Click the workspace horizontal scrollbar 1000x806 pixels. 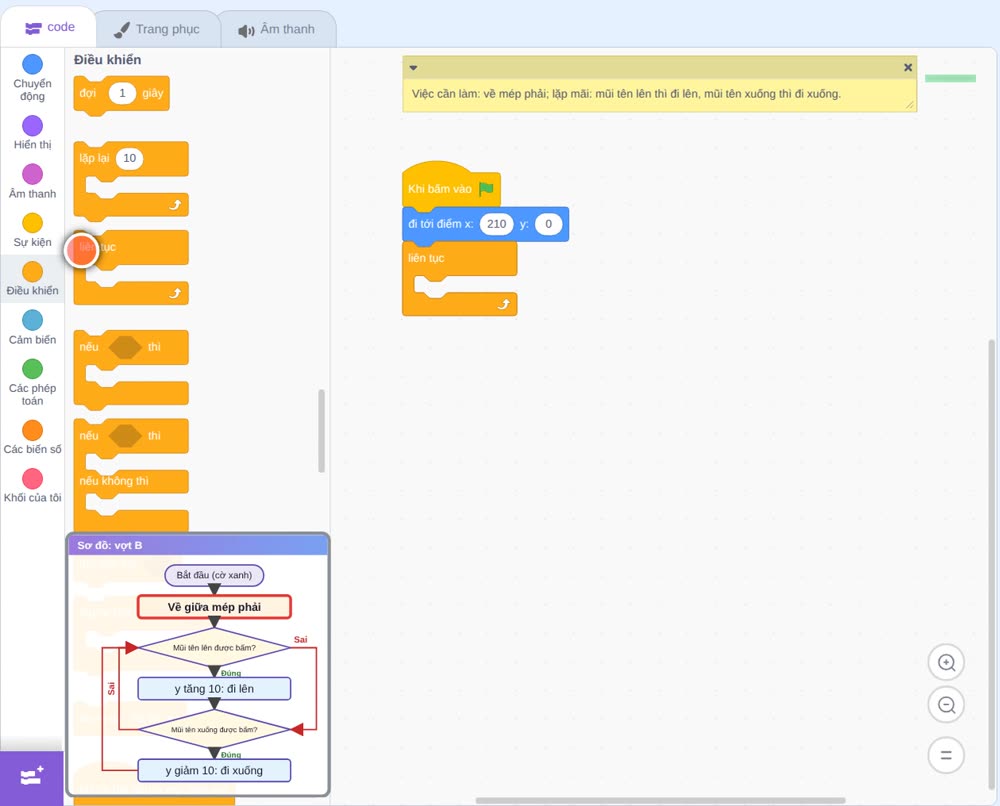click(660, 800)
